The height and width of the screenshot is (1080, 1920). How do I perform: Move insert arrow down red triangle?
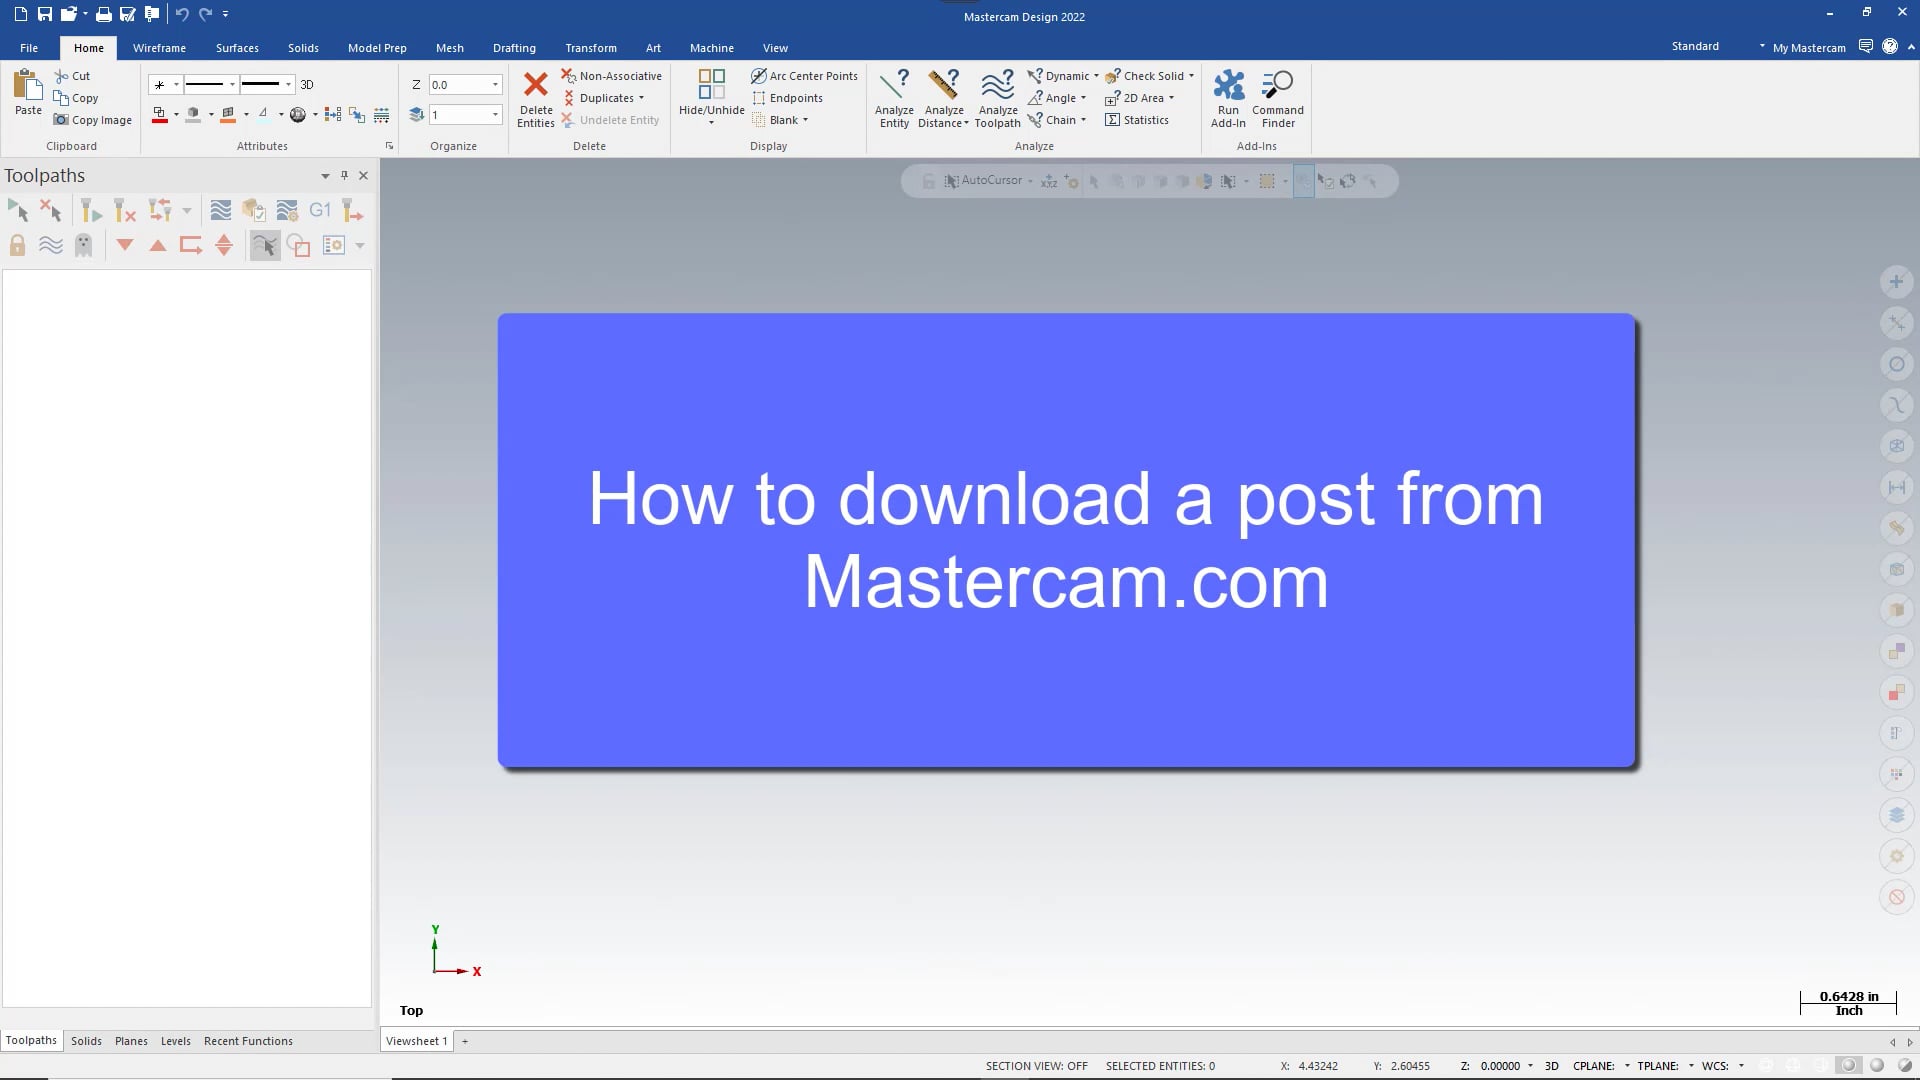[125, 245]
